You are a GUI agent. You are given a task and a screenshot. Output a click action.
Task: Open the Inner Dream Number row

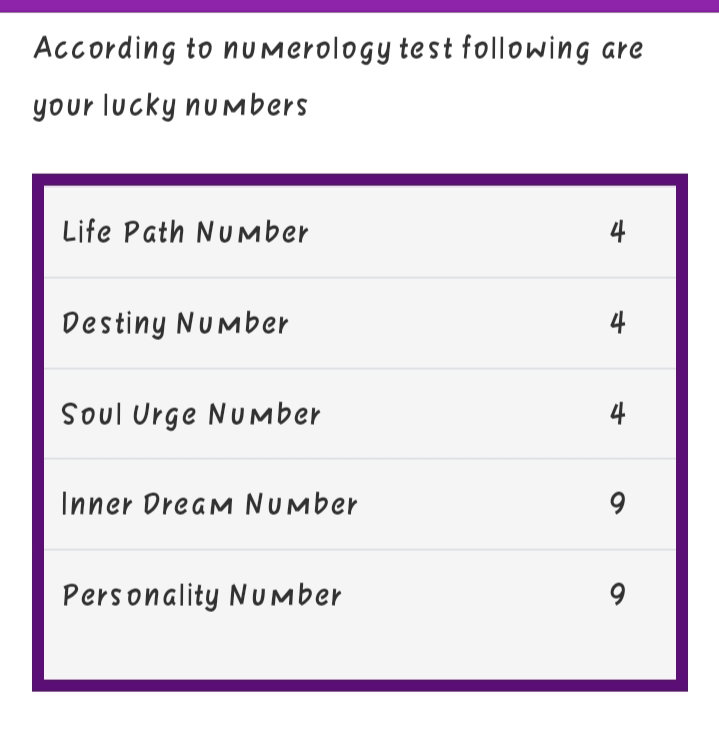point(360,504)
